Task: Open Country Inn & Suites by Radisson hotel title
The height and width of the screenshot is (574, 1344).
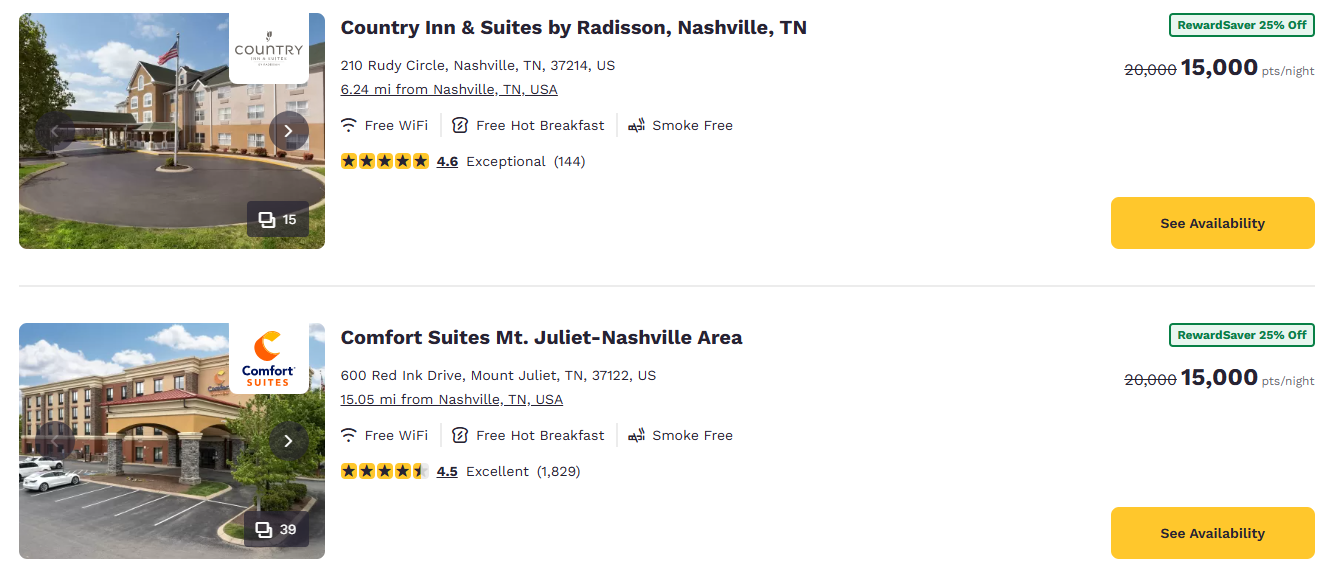Action: point(573,27)
